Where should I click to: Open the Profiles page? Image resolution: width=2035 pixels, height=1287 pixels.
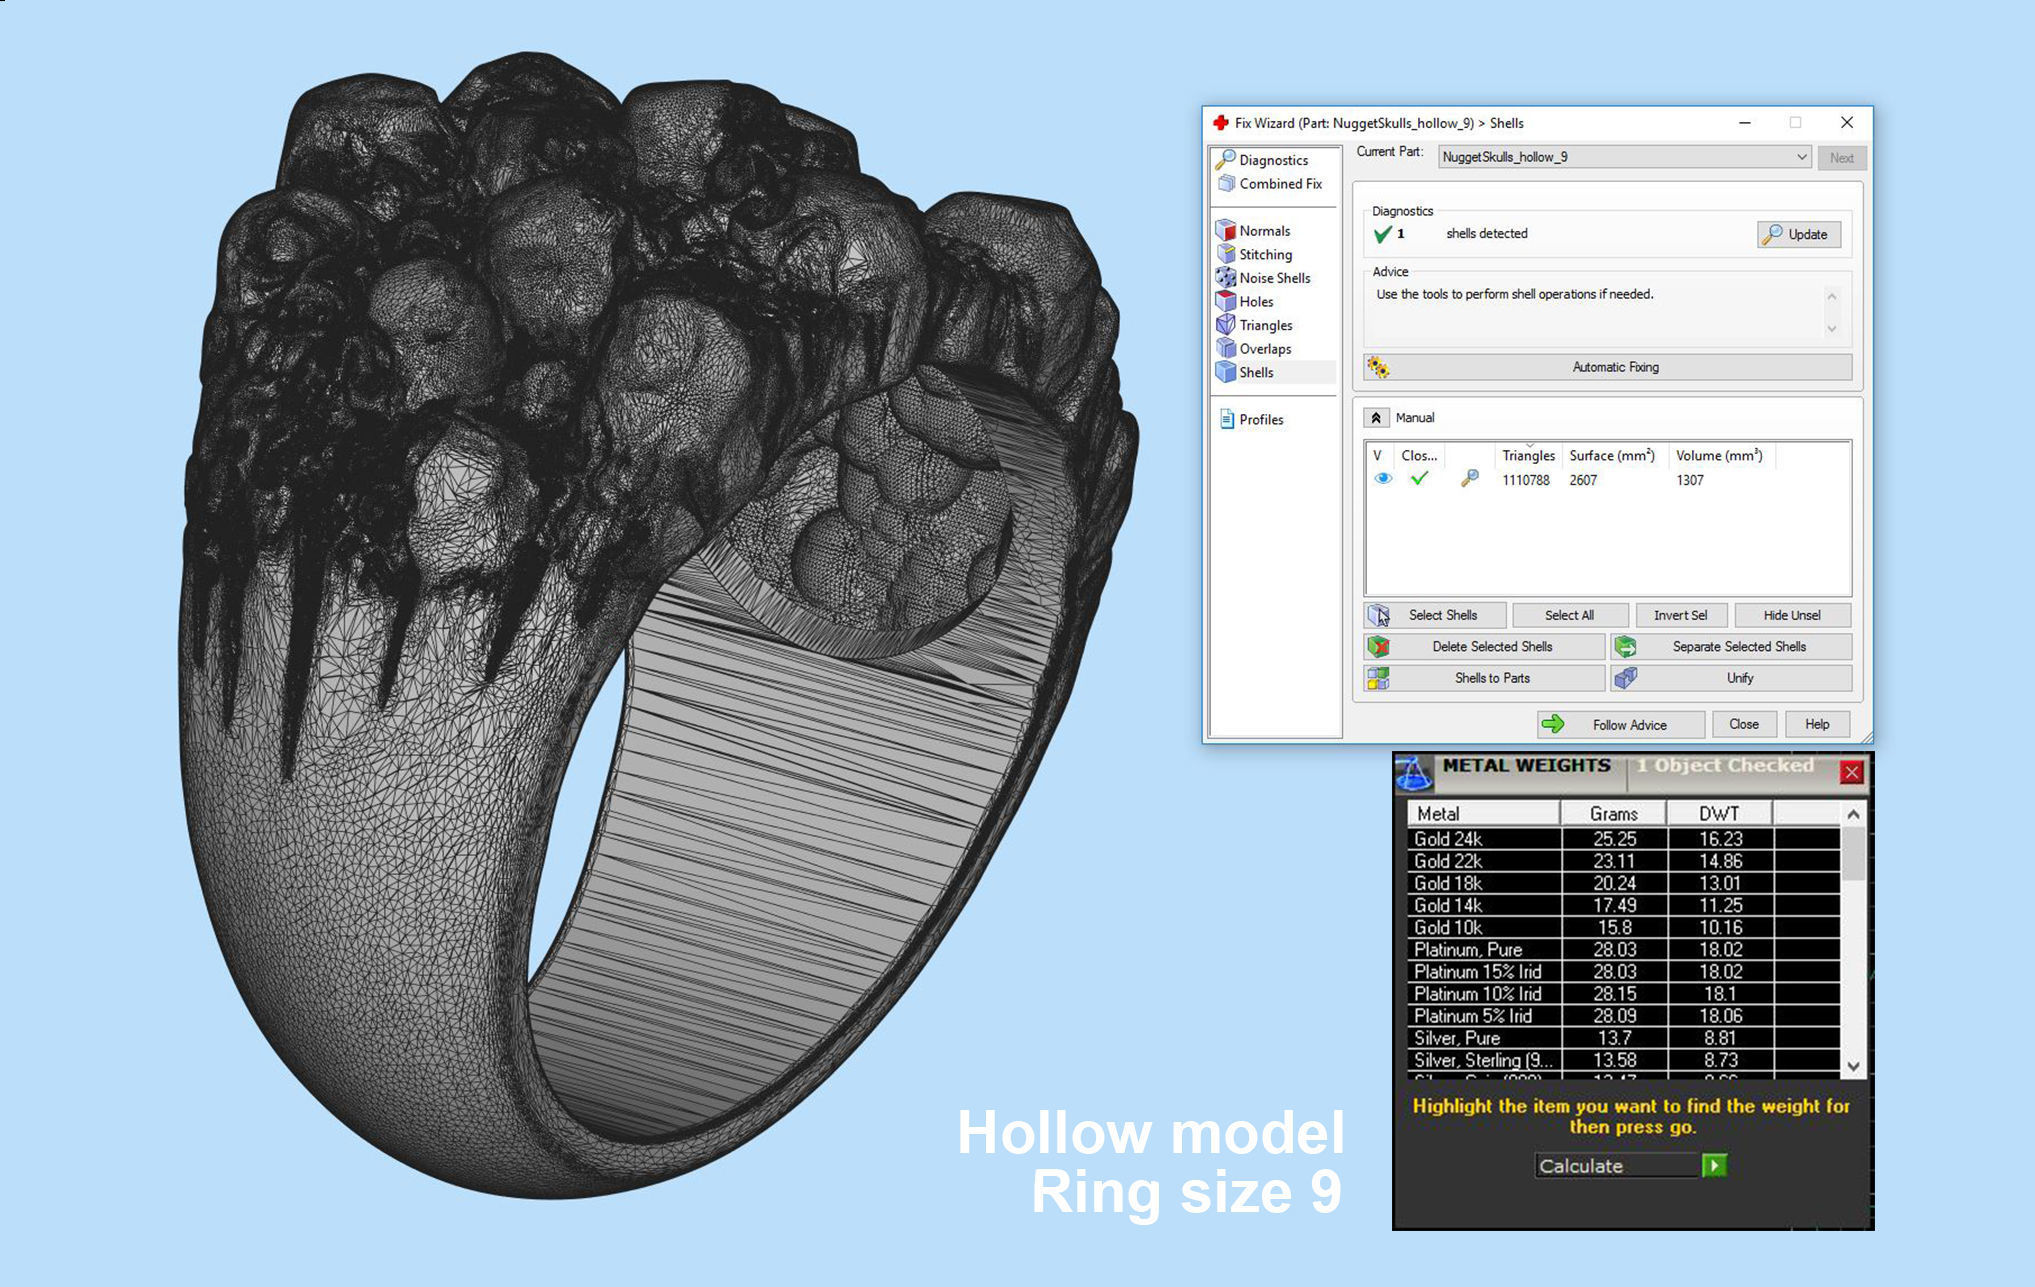coord(1260,420)
